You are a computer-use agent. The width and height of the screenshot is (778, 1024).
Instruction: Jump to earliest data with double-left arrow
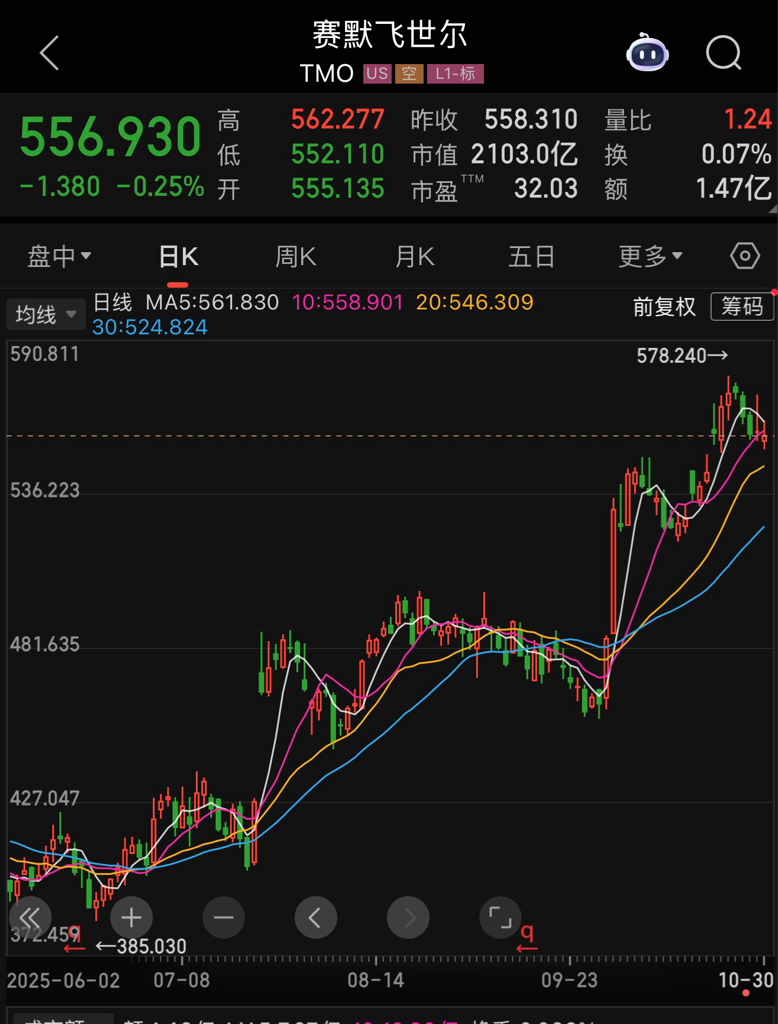30,918
